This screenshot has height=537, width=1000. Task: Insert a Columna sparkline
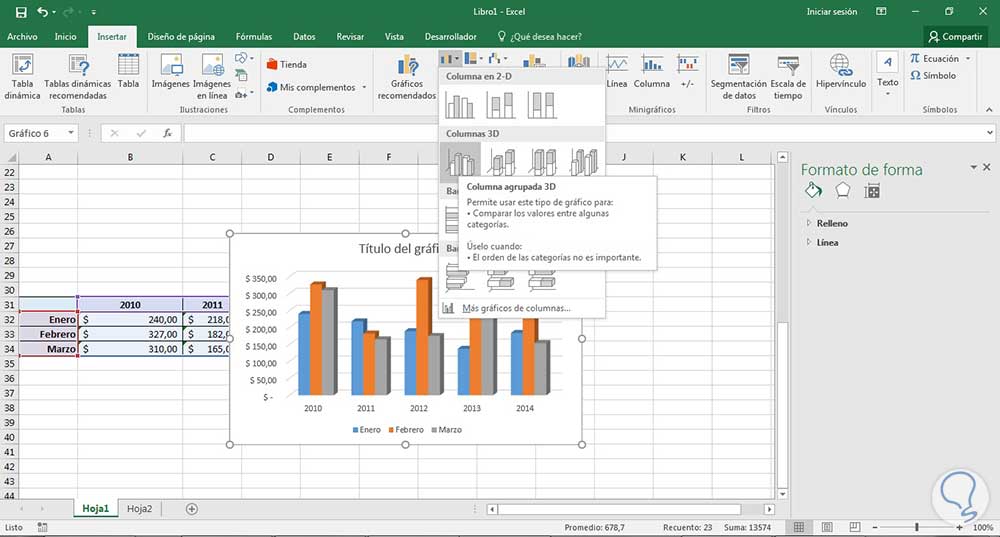652,71
